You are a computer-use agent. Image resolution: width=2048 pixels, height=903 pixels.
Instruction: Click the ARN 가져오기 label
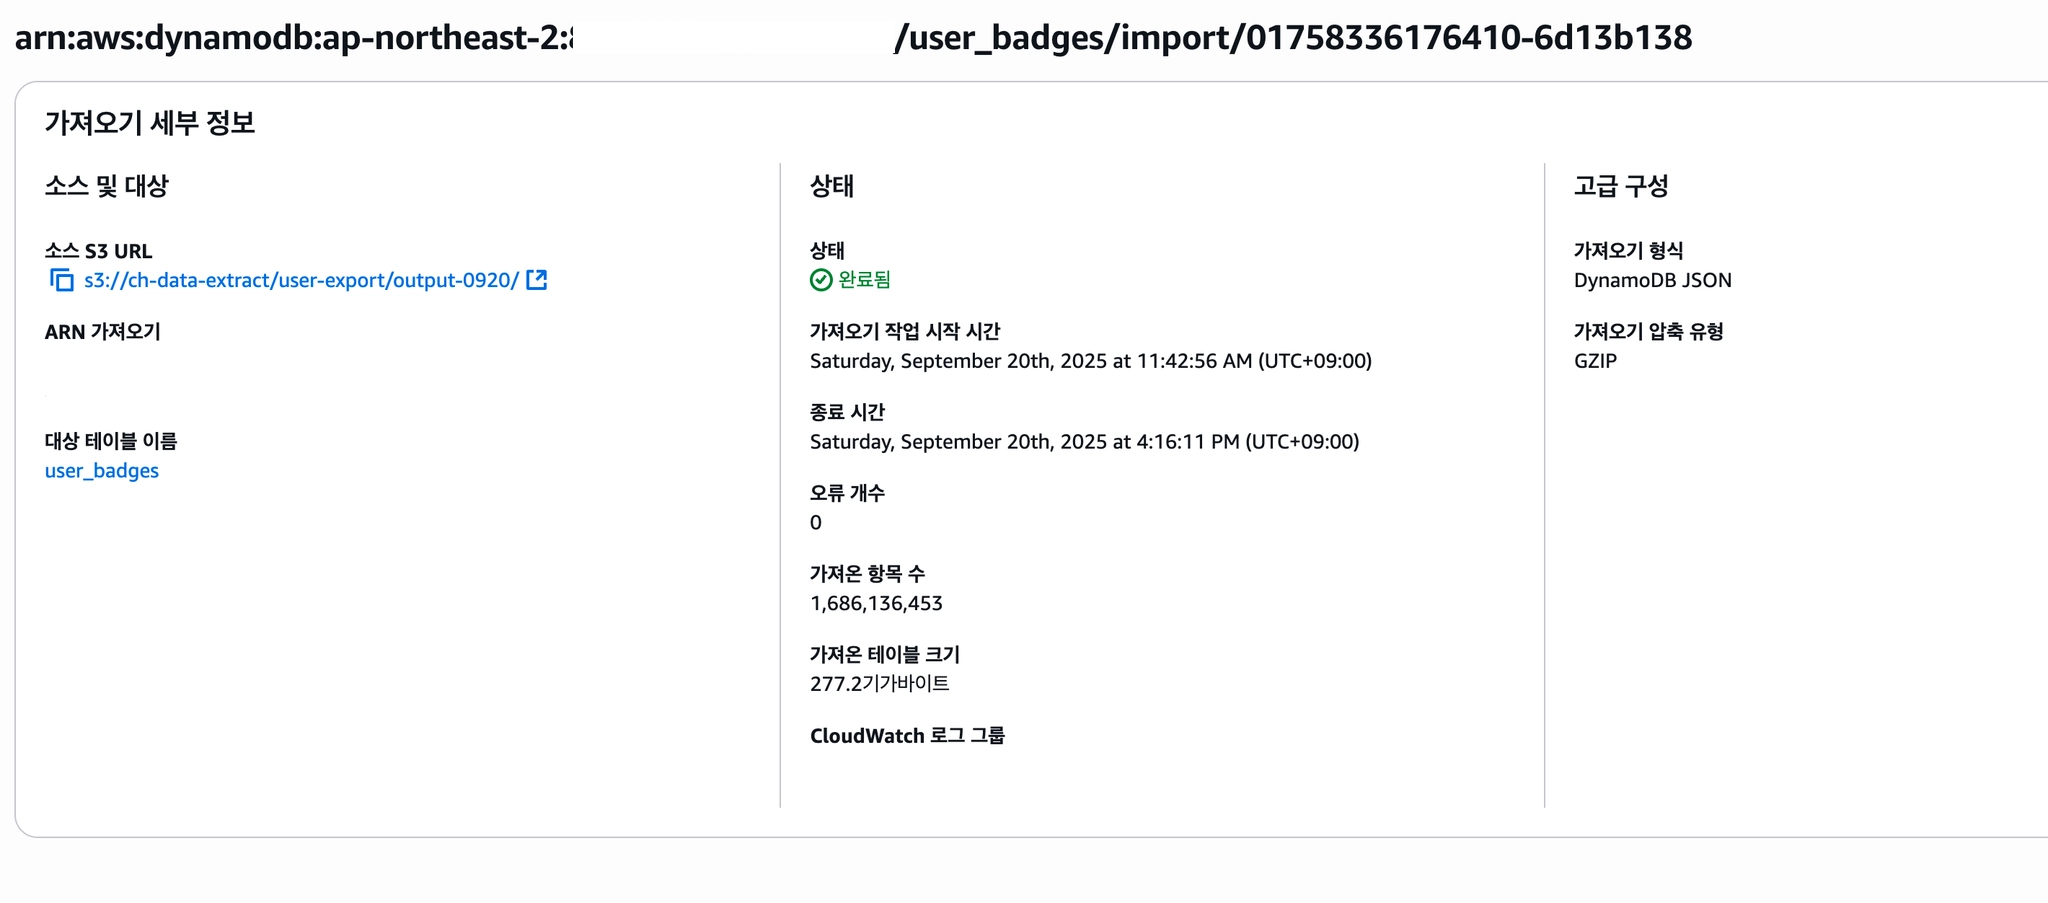(102, 332)
